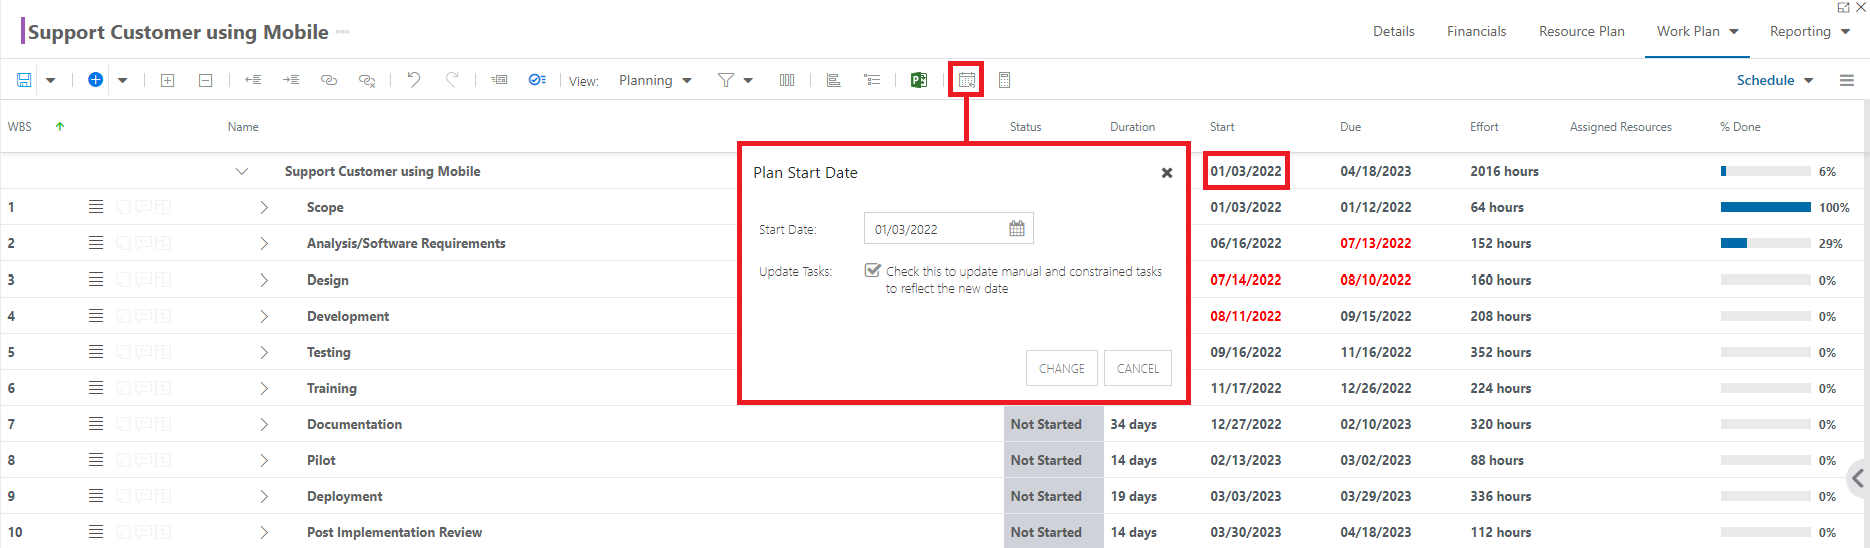Sort by the WBS column header
Screen dimensions: 1870x548
coord(20,127)
